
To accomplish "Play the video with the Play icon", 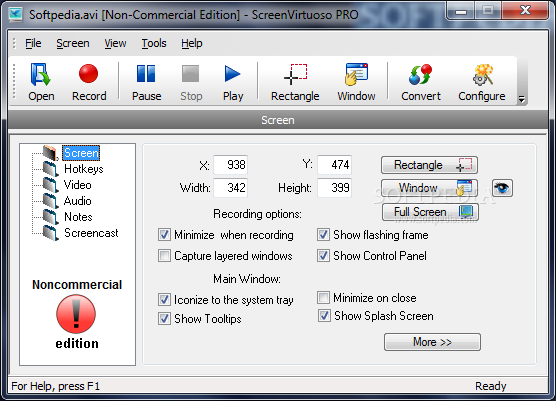I will (233, 82).
